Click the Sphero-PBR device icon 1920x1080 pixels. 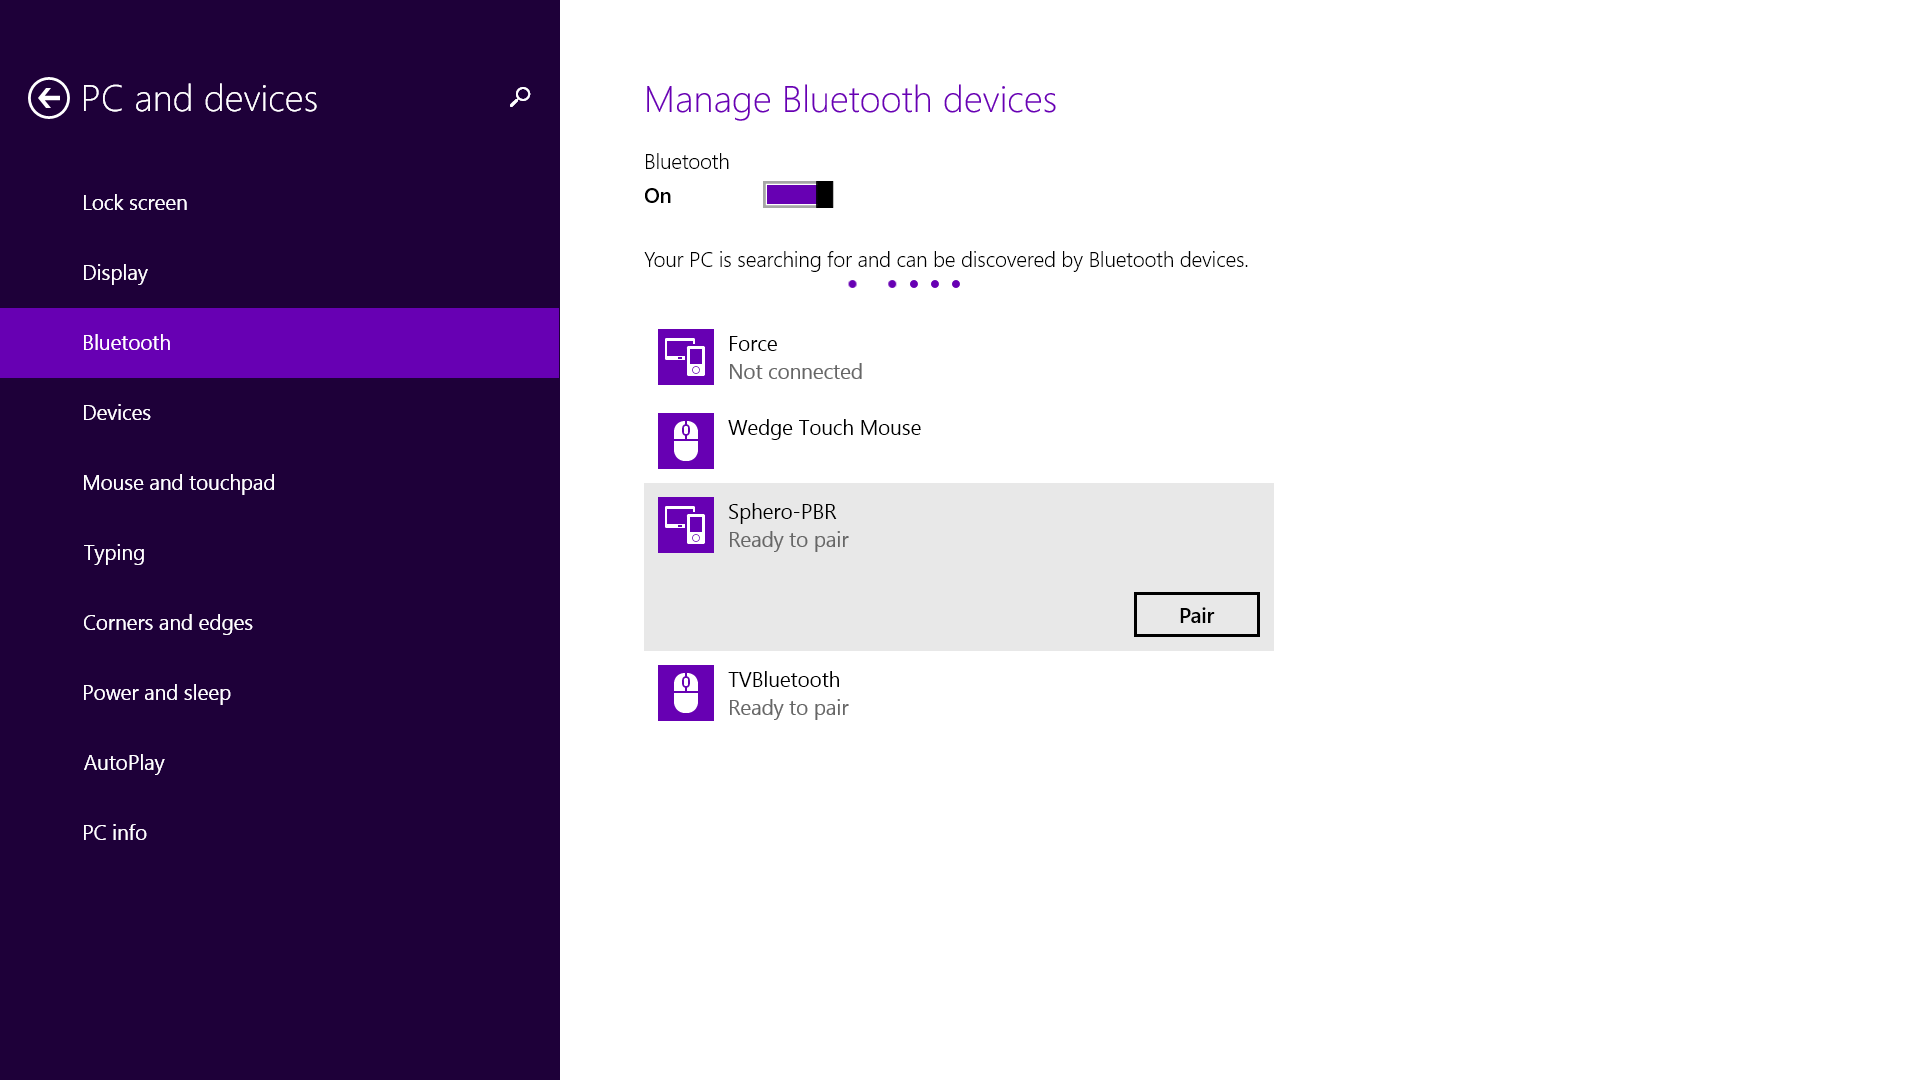pyautogui.click(x=686, y=525)
